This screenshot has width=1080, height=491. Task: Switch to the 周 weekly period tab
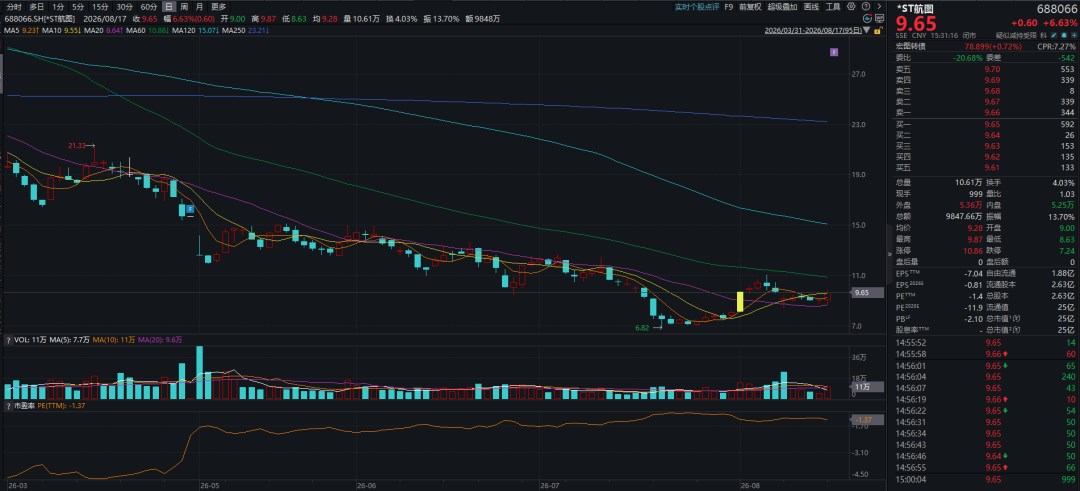pos(185,6)
